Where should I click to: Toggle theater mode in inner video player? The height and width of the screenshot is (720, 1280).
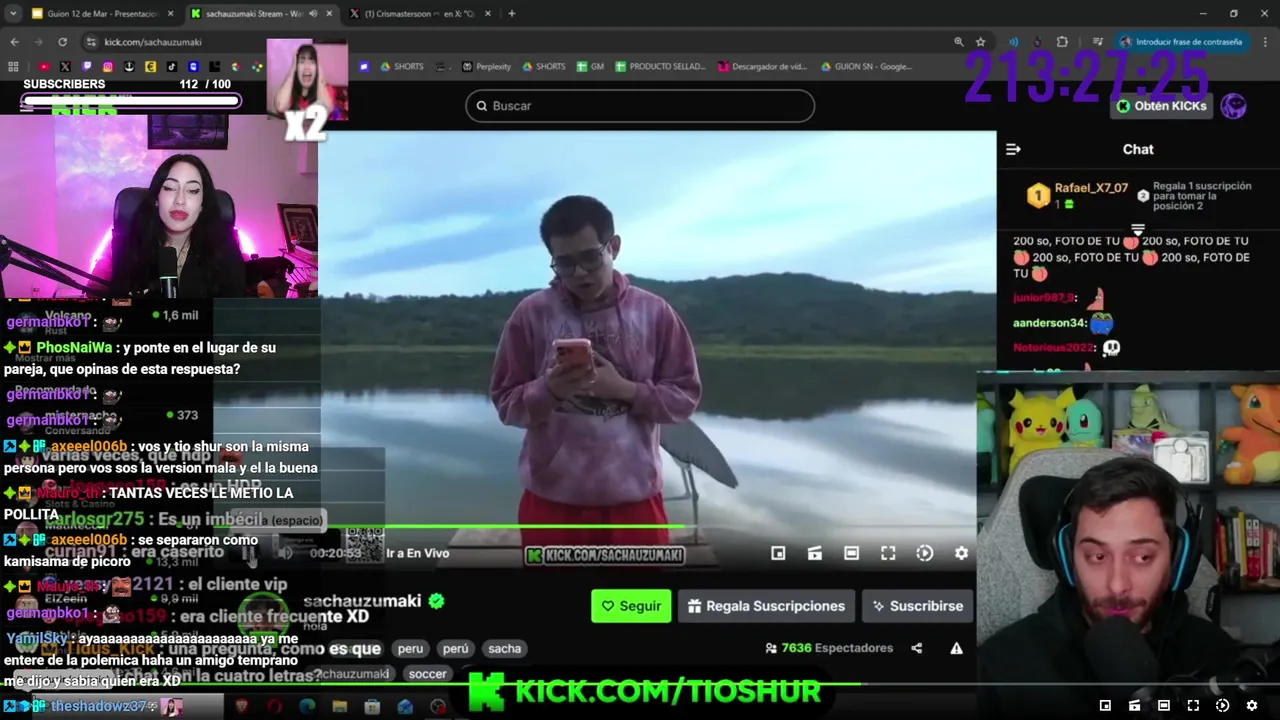(851, 553)
